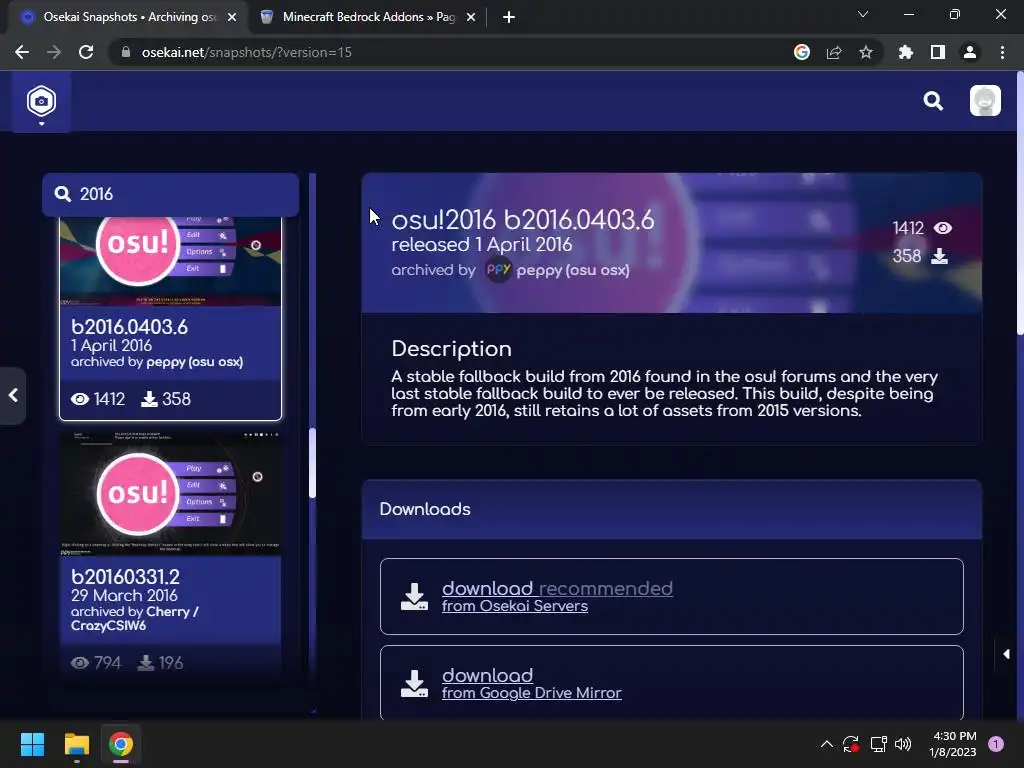Click download count icon on b20160331.2 card
The width and height of the screenshot is (1024, 768).
(146, 663)
